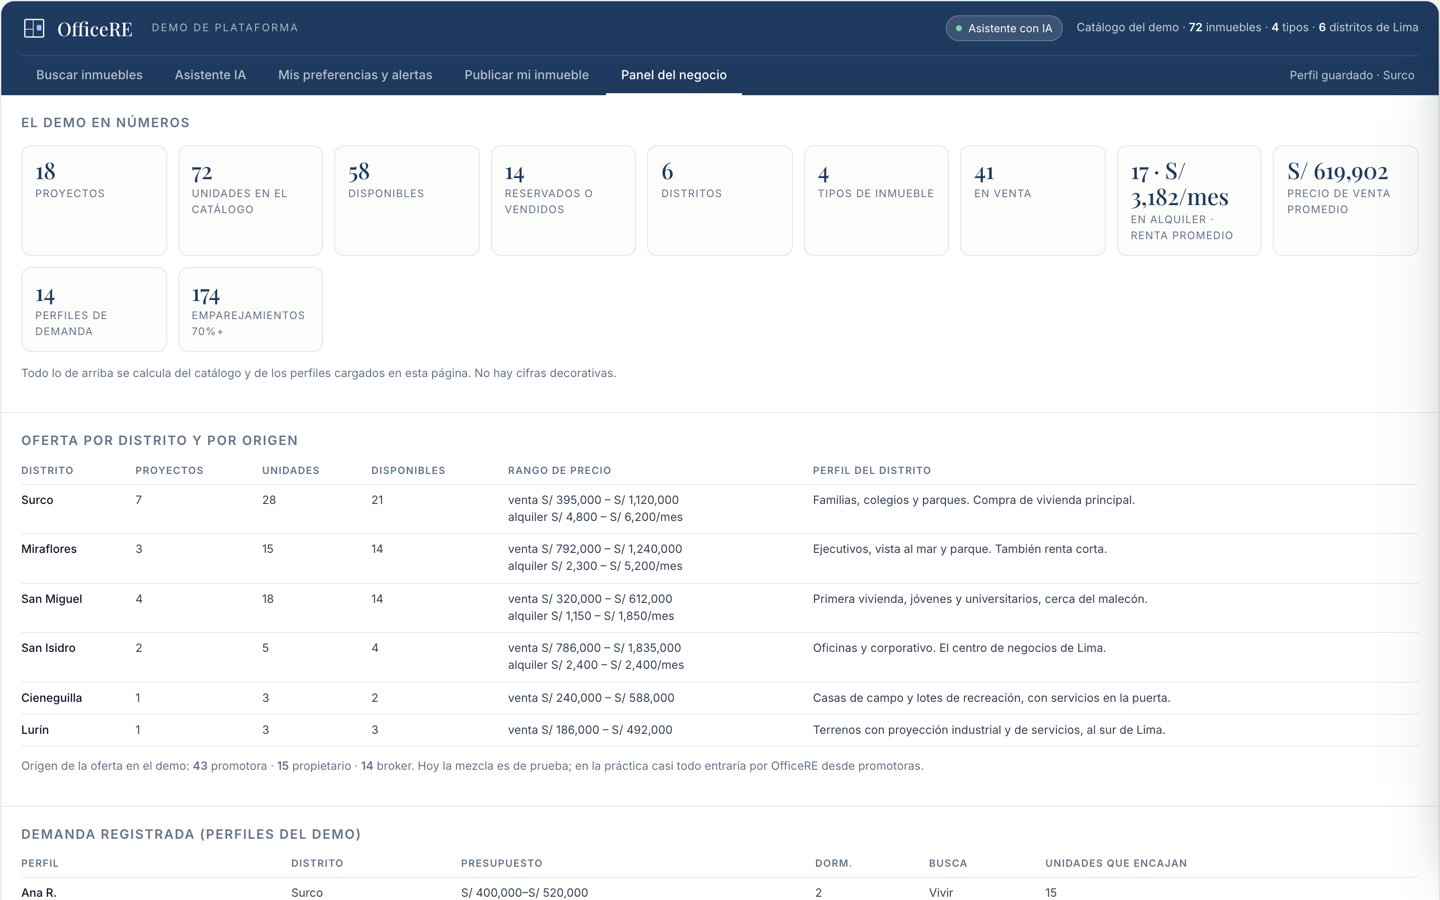Screen dimensions: 1440x900
Task: Select the 18 Proyectos stat card
Action: coord(94,200)
